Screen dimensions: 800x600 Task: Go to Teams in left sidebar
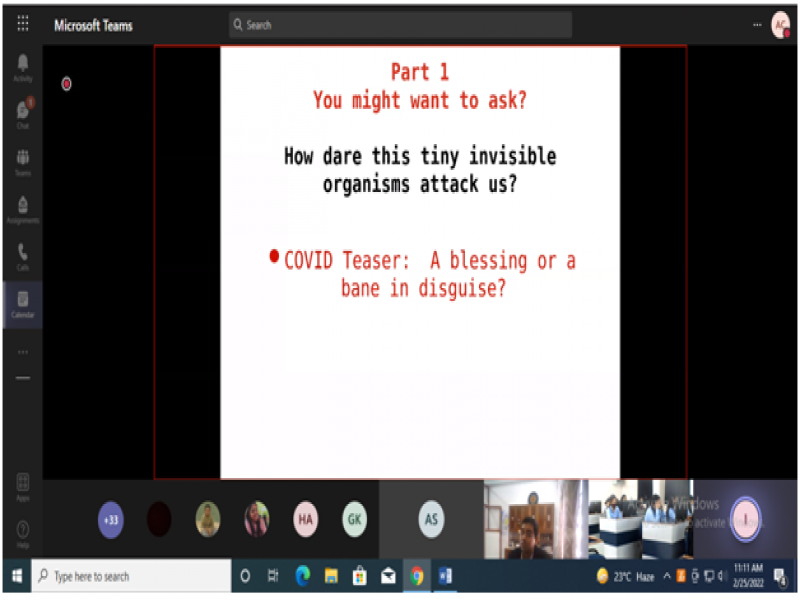click(22, 161)
